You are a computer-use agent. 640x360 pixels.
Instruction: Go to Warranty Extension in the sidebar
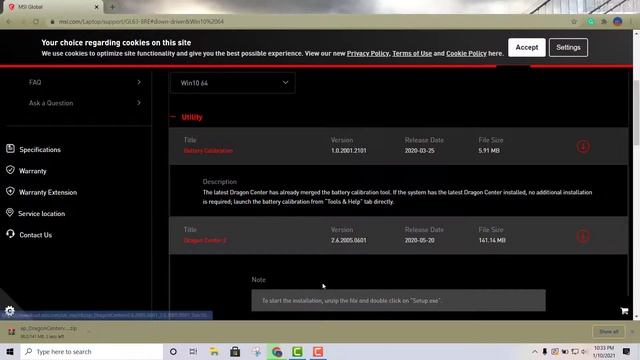(48, 192)
